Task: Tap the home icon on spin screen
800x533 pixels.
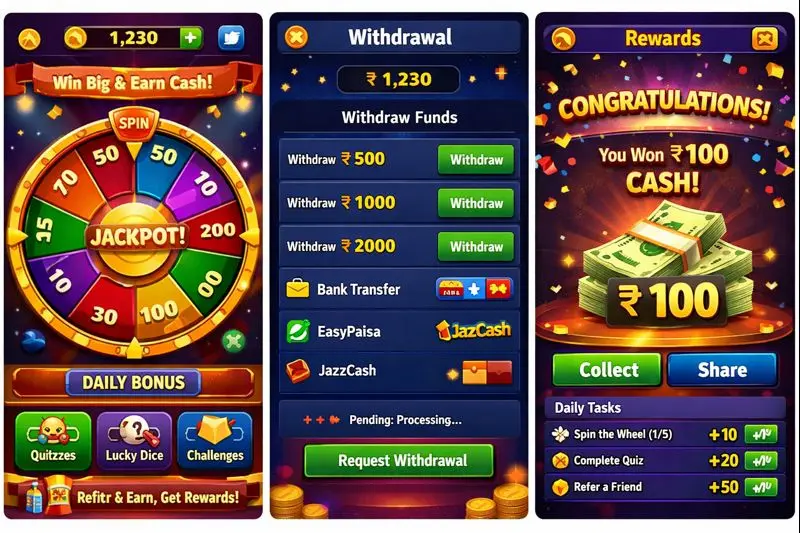Action: [29, 39]
